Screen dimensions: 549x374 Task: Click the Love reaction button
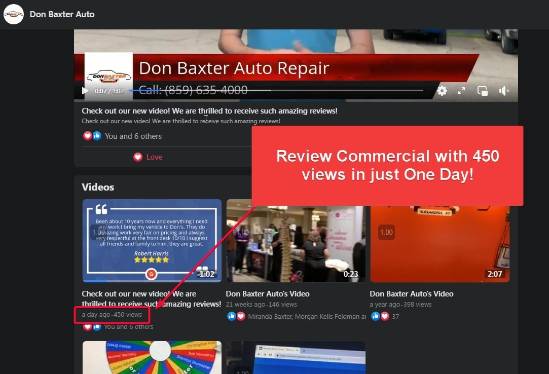(148, 157)
